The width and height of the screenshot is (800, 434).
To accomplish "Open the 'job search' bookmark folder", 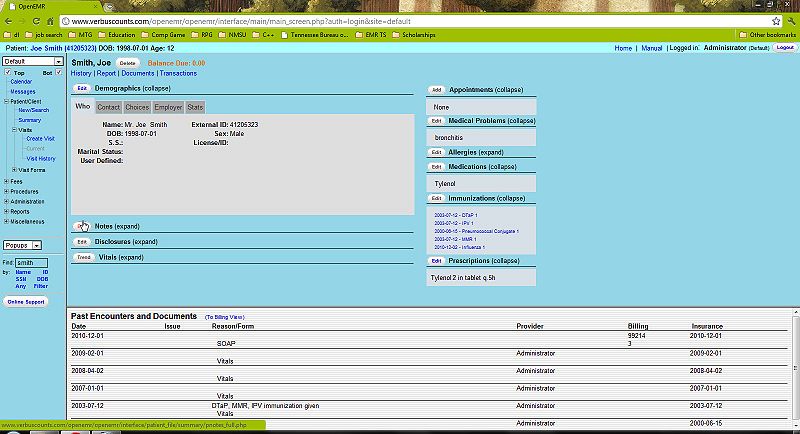I will coord(44,35).
